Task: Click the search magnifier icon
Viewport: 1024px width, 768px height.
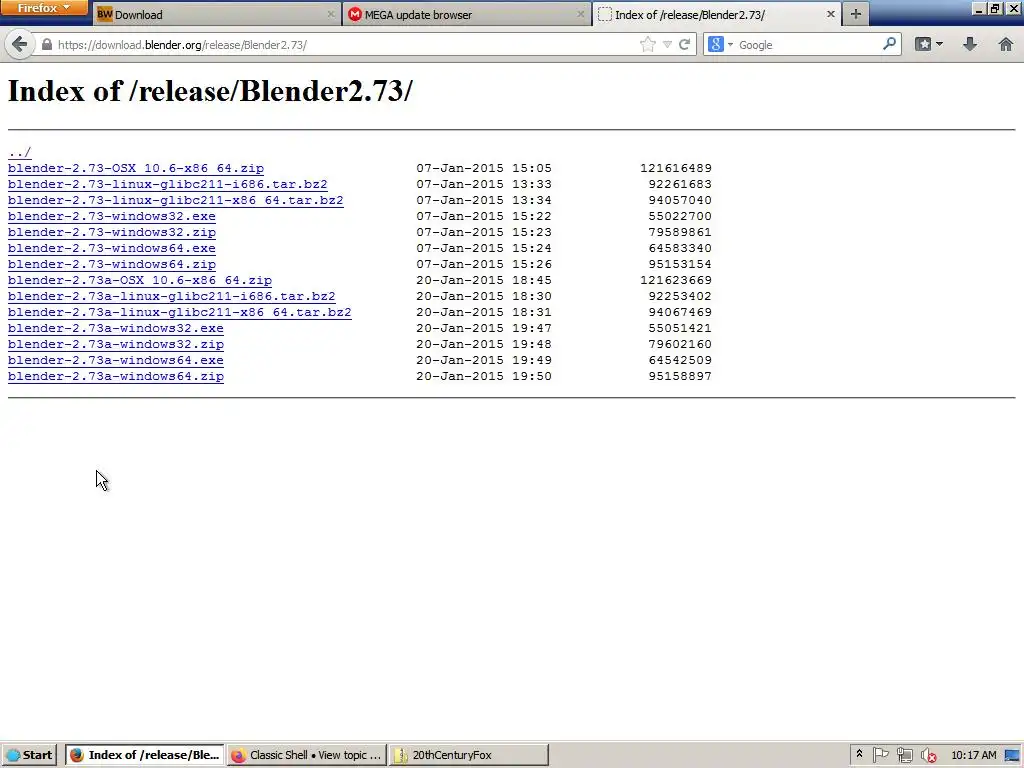Action: [x=889, y=44]
